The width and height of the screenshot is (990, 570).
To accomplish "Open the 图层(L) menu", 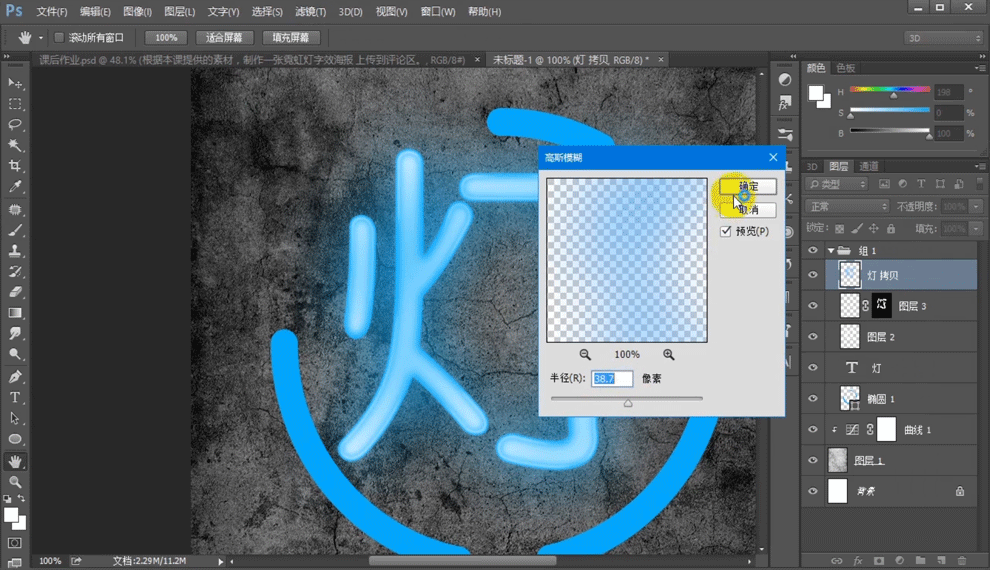I will coord(180,12).
